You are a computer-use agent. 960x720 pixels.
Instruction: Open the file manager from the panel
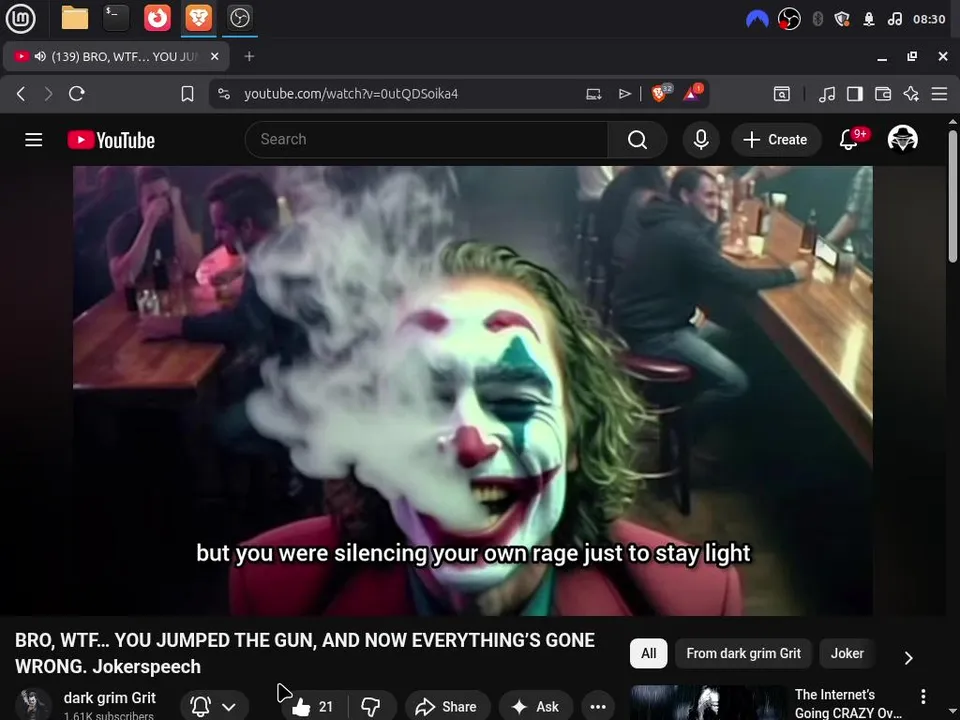coord(75,18)
